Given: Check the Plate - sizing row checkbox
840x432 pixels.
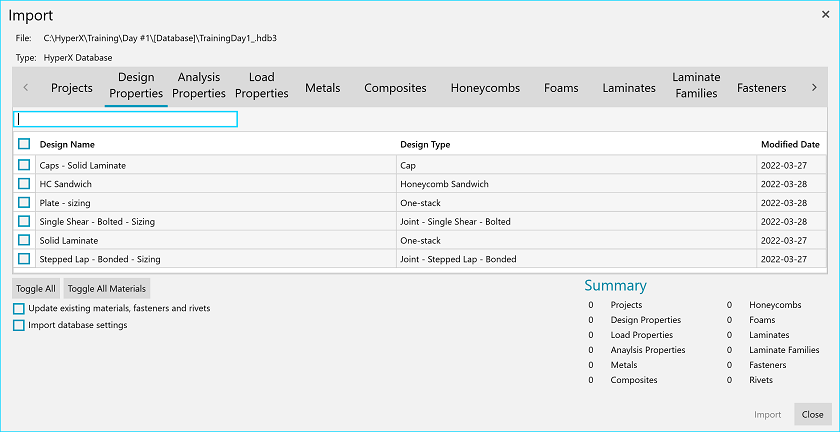Looking at the screenshot, I should pyautogui.click(x=24, y=203).
